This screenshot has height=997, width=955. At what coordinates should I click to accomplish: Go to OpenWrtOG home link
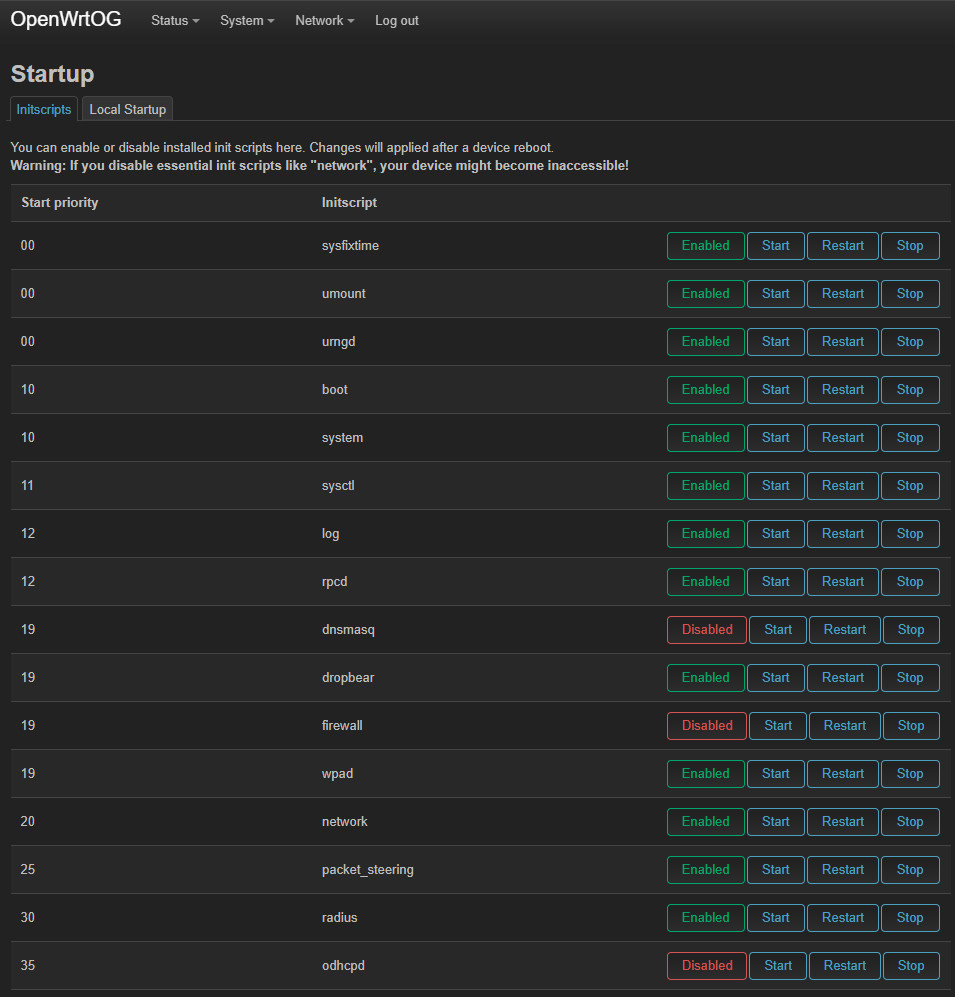66,20
